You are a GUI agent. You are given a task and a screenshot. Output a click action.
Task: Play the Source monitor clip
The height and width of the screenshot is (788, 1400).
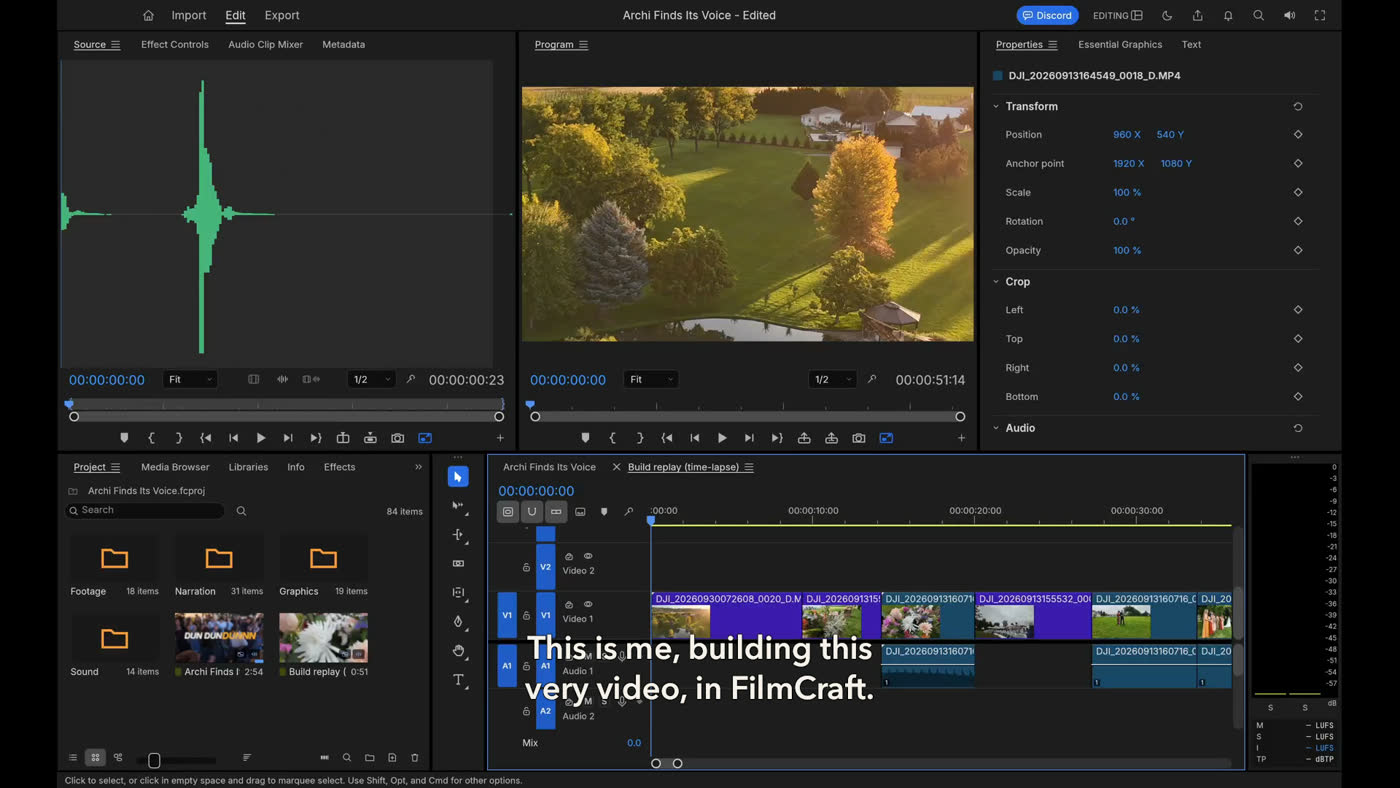coord(261,438)
